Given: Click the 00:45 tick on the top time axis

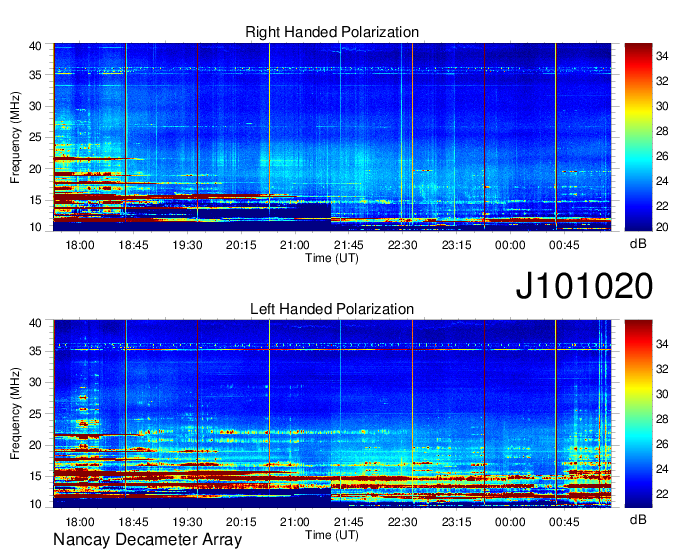Looking at the screenshot, I should 564,245.
